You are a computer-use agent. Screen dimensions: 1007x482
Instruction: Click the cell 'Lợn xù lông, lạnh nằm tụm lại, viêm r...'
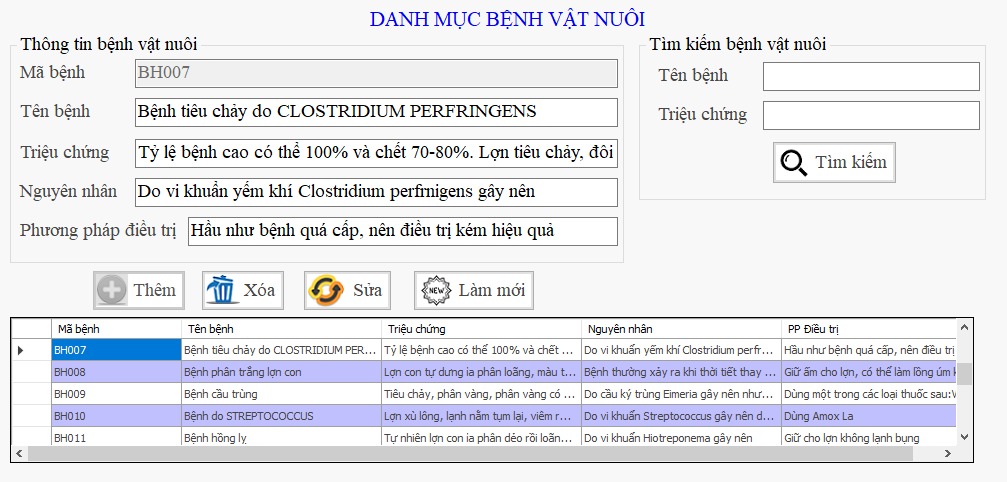[482, 416]
